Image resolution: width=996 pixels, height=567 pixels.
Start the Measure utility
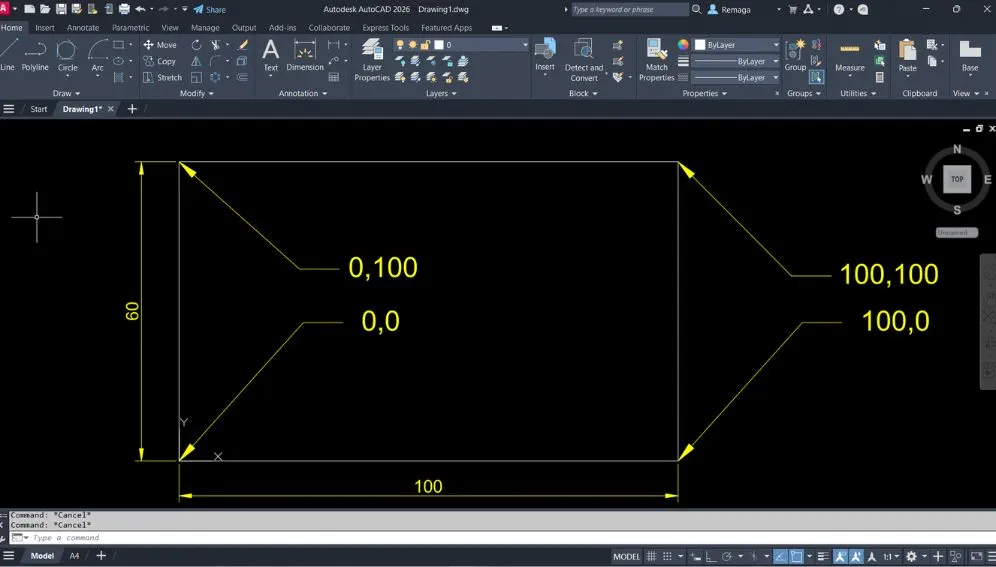(x=850, y=54)
